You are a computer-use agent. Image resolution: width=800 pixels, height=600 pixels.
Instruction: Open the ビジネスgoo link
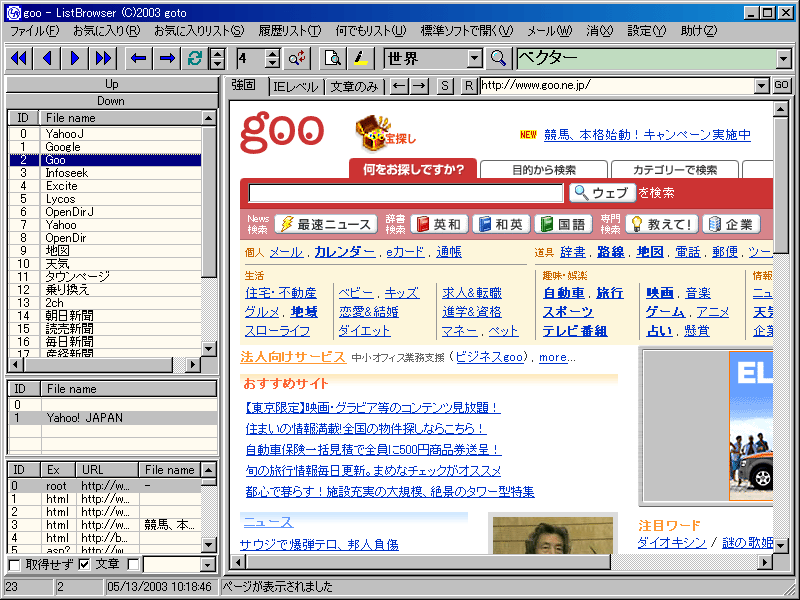point(489,357)
